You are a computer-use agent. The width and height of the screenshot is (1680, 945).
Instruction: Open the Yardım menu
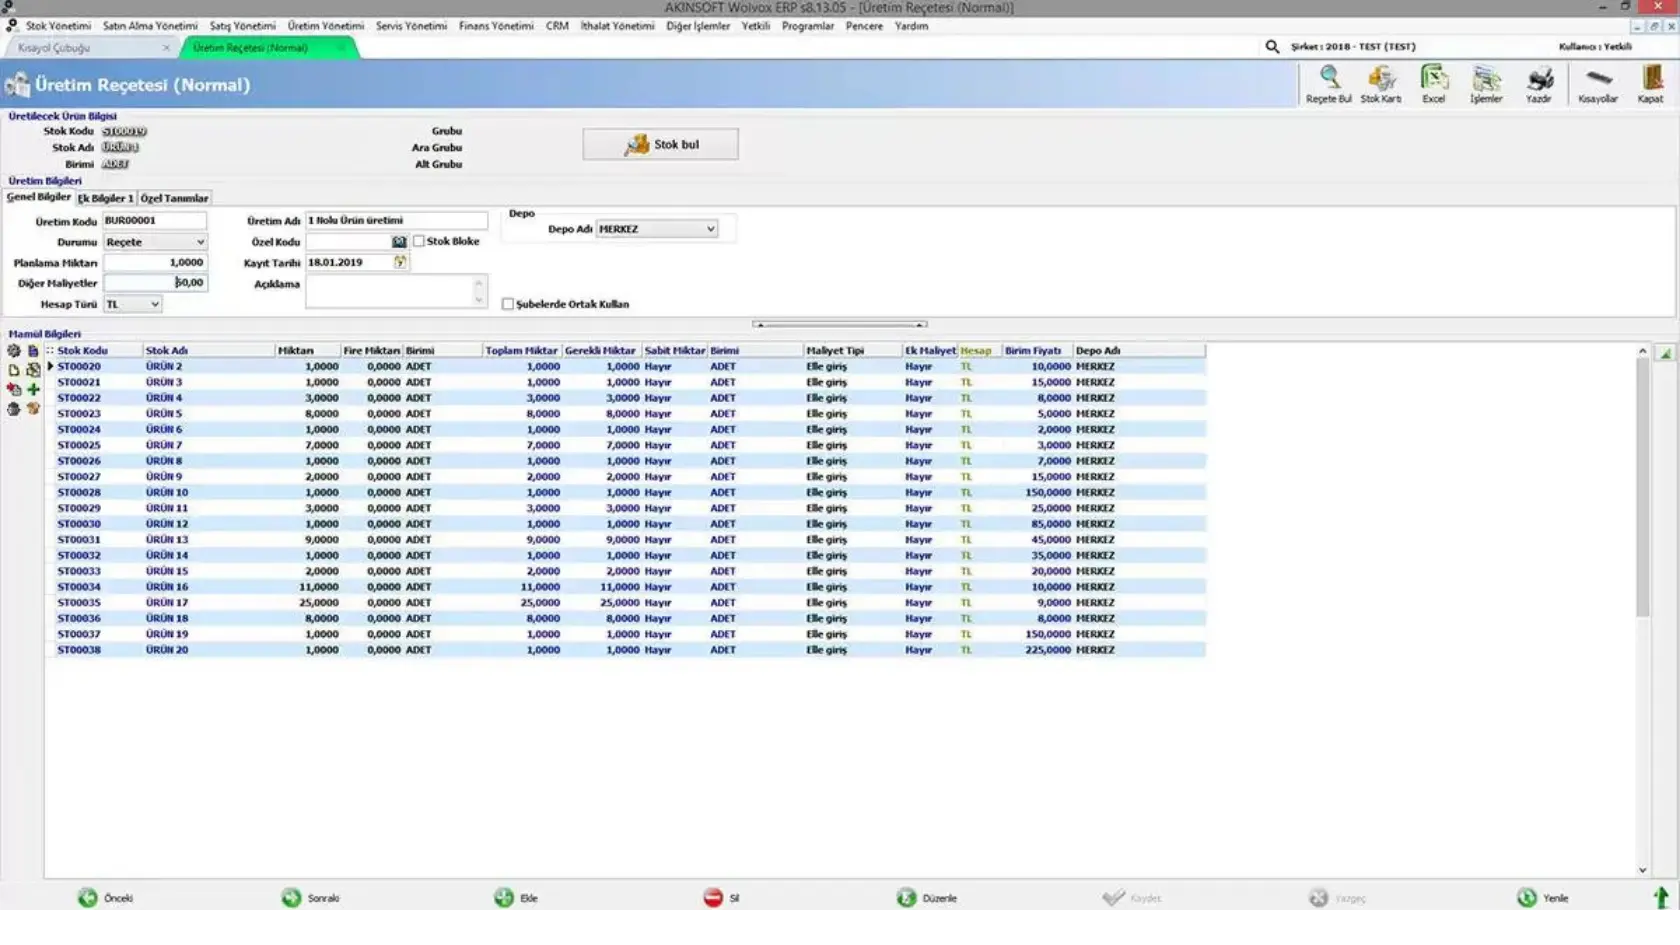click(911, 26)
